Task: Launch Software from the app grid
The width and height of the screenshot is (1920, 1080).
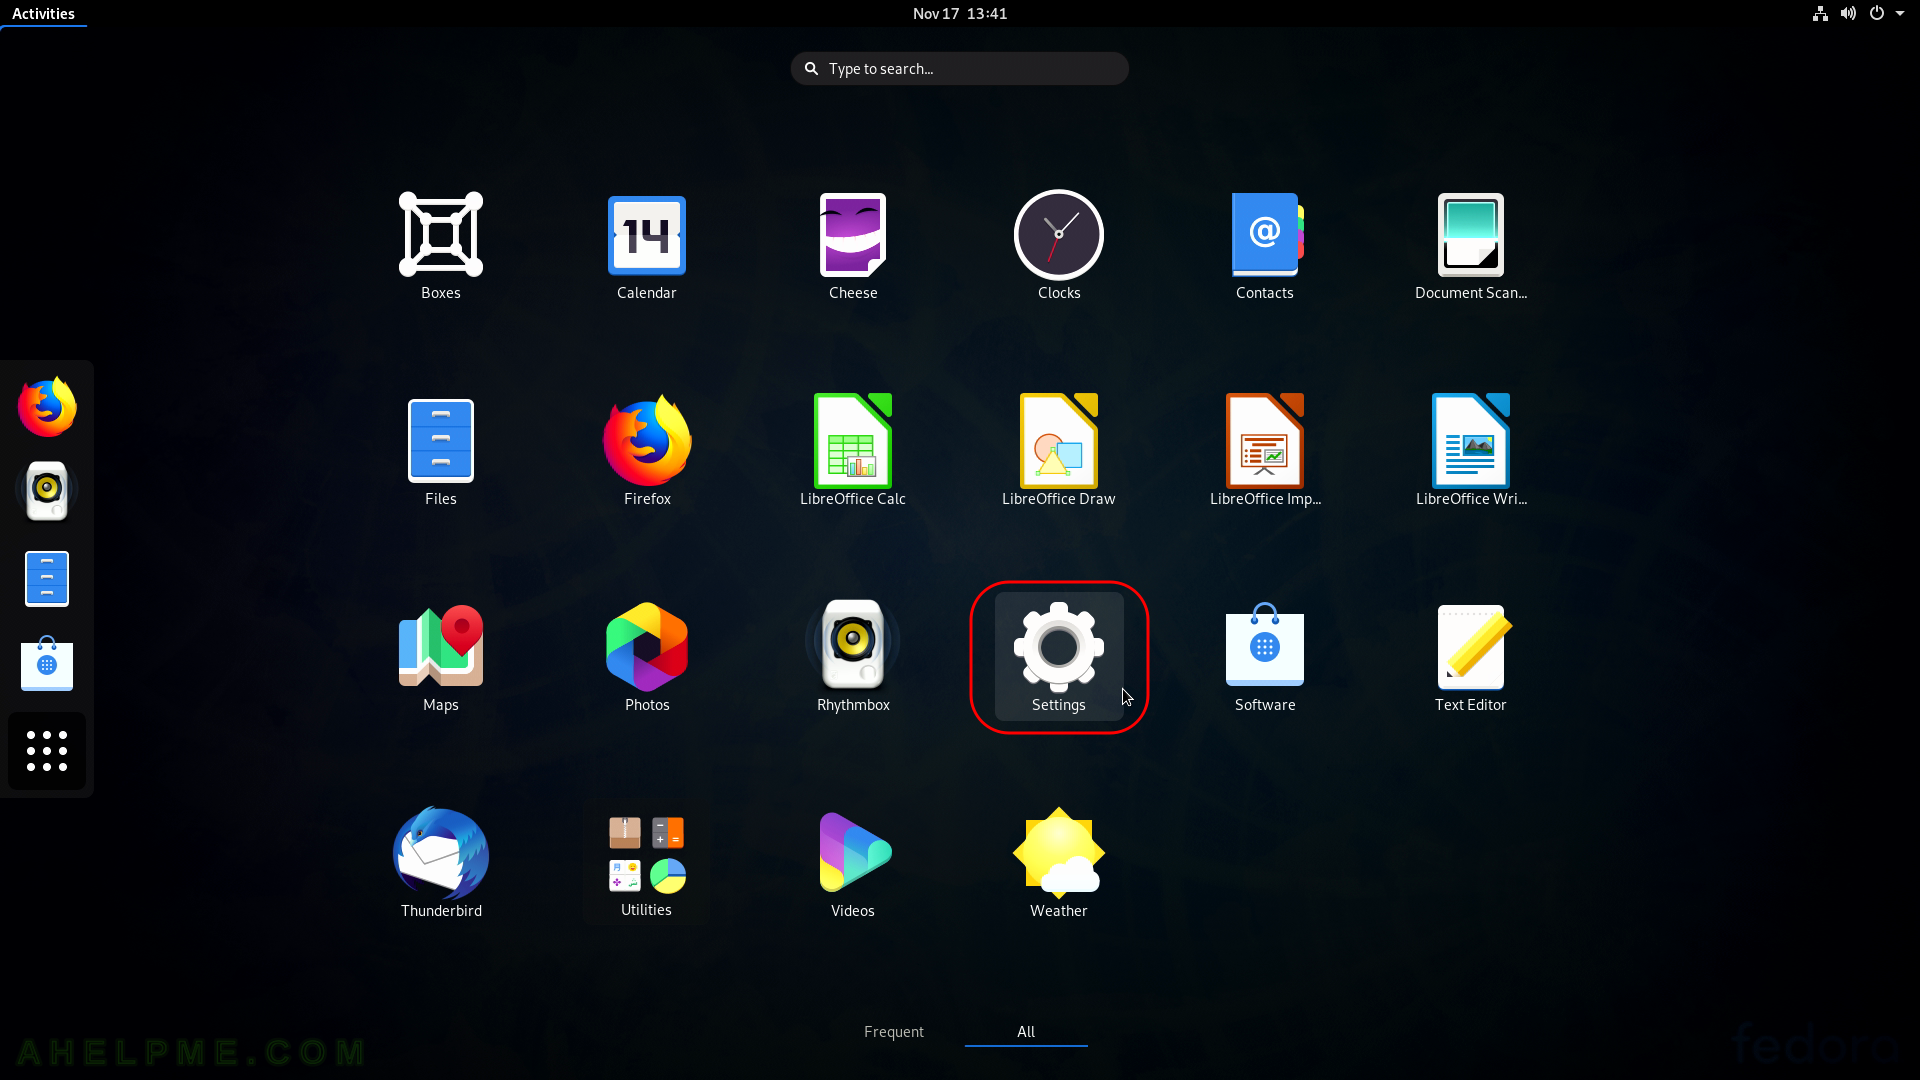Action: click(1265, 658)
